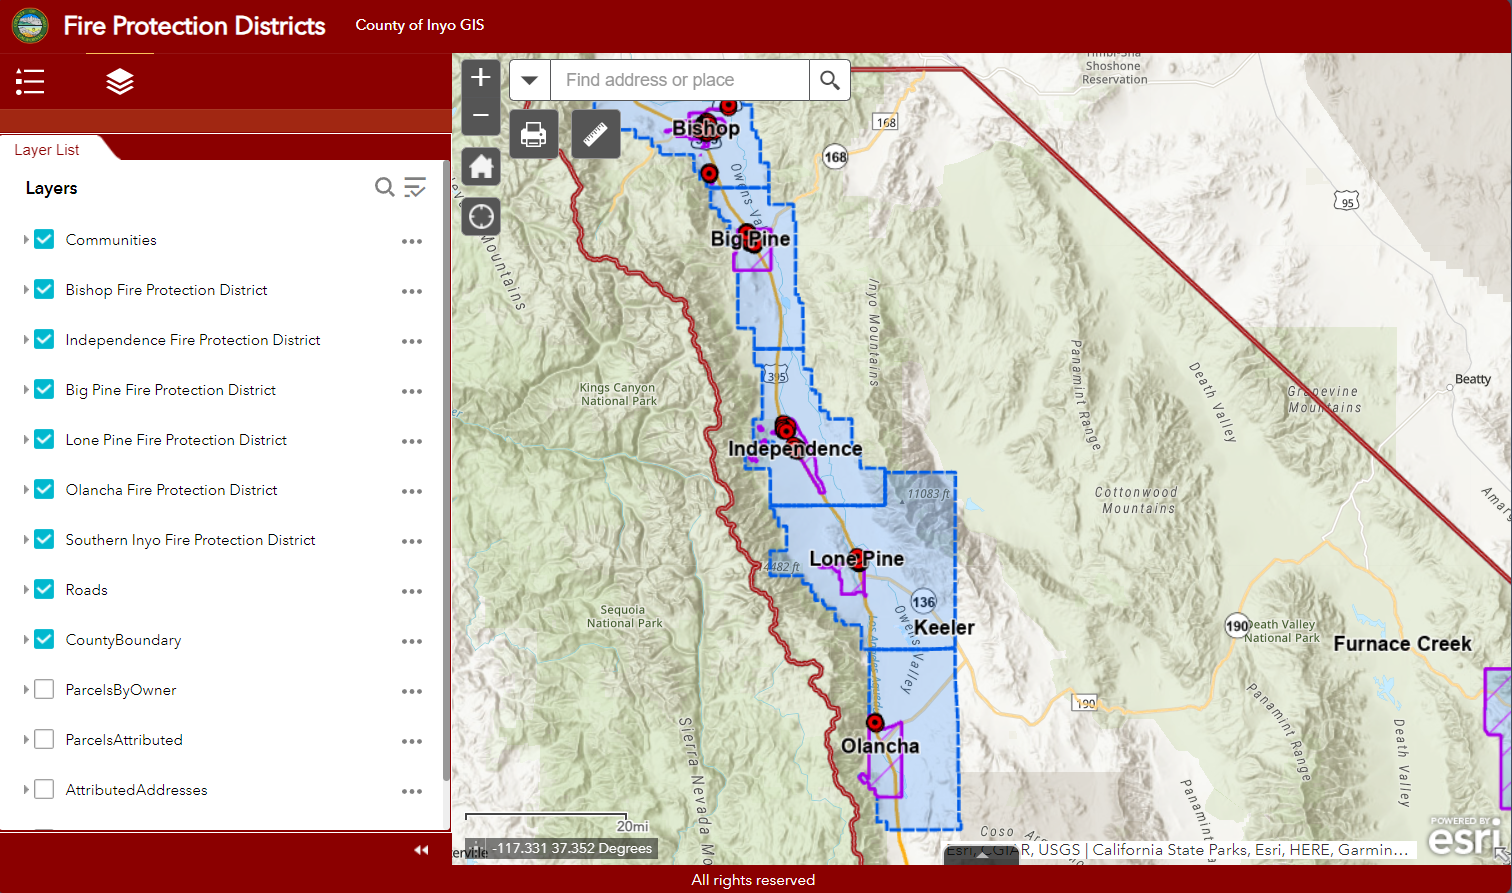The image size is (1512, 893).
Task: Uncheck the Communities layer
Action: click(x=44, y=239)
